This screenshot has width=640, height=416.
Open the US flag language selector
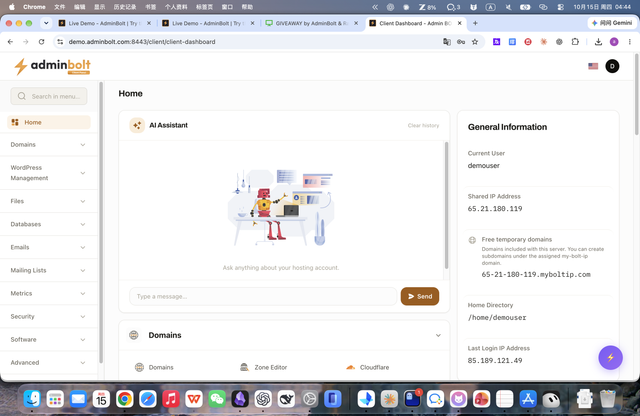(x=593, y=66)
